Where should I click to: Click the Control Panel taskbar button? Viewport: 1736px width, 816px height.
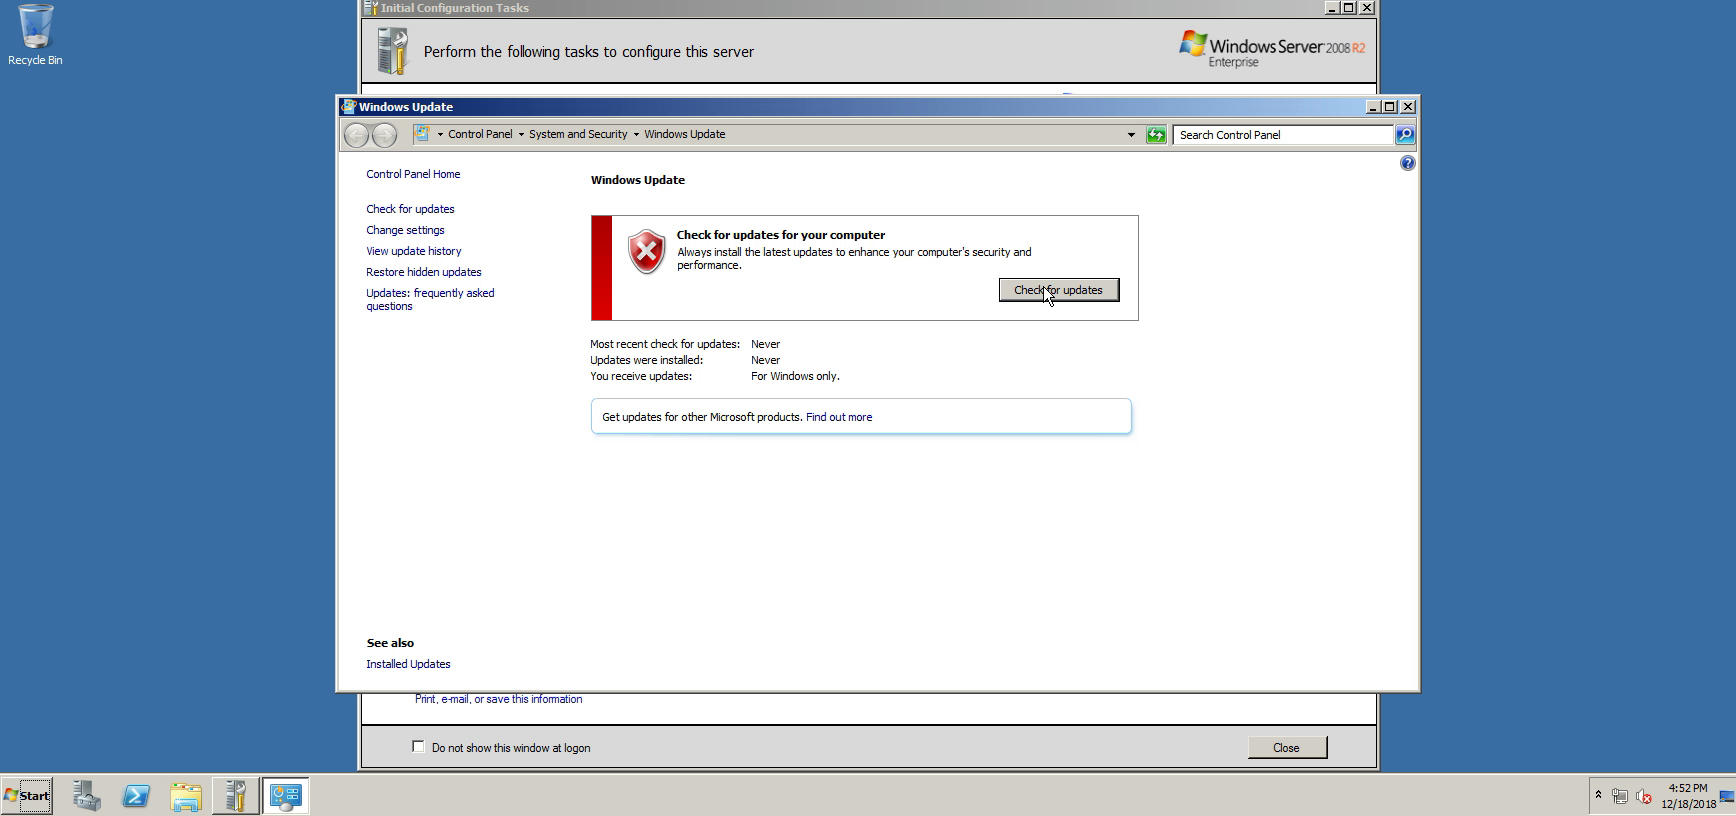coord(285,796)
